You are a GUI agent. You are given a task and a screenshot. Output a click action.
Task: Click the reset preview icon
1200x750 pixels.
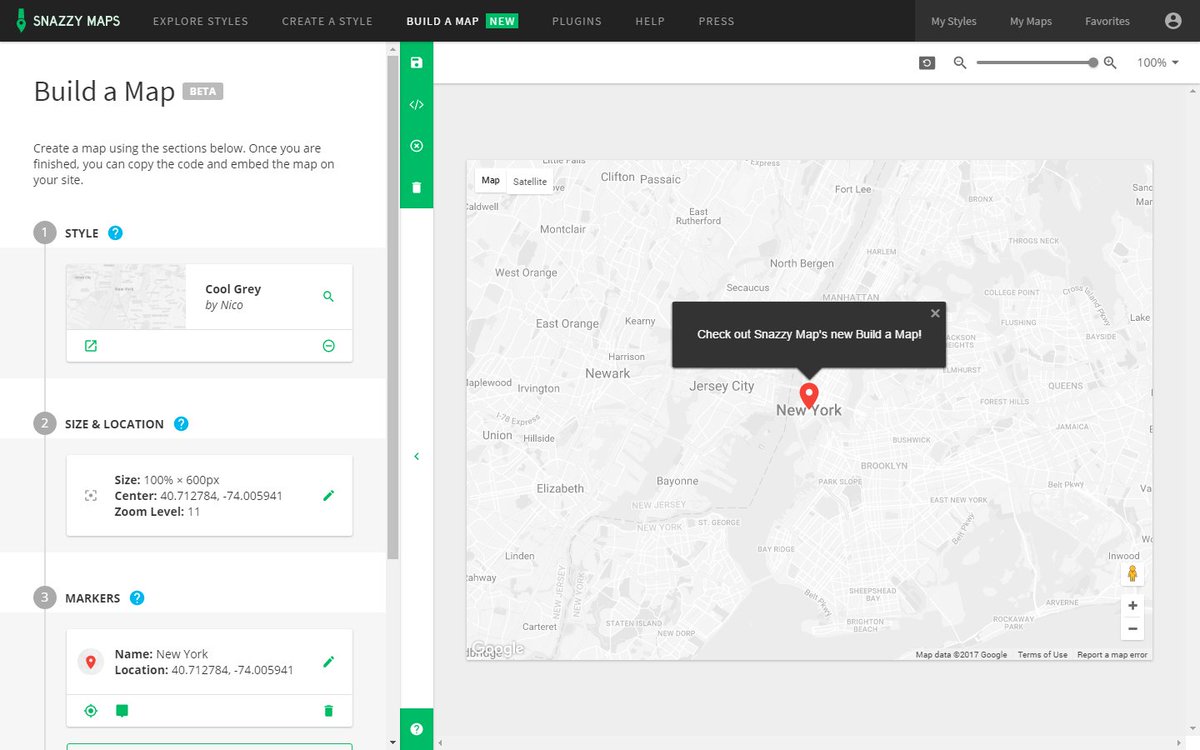927,63
